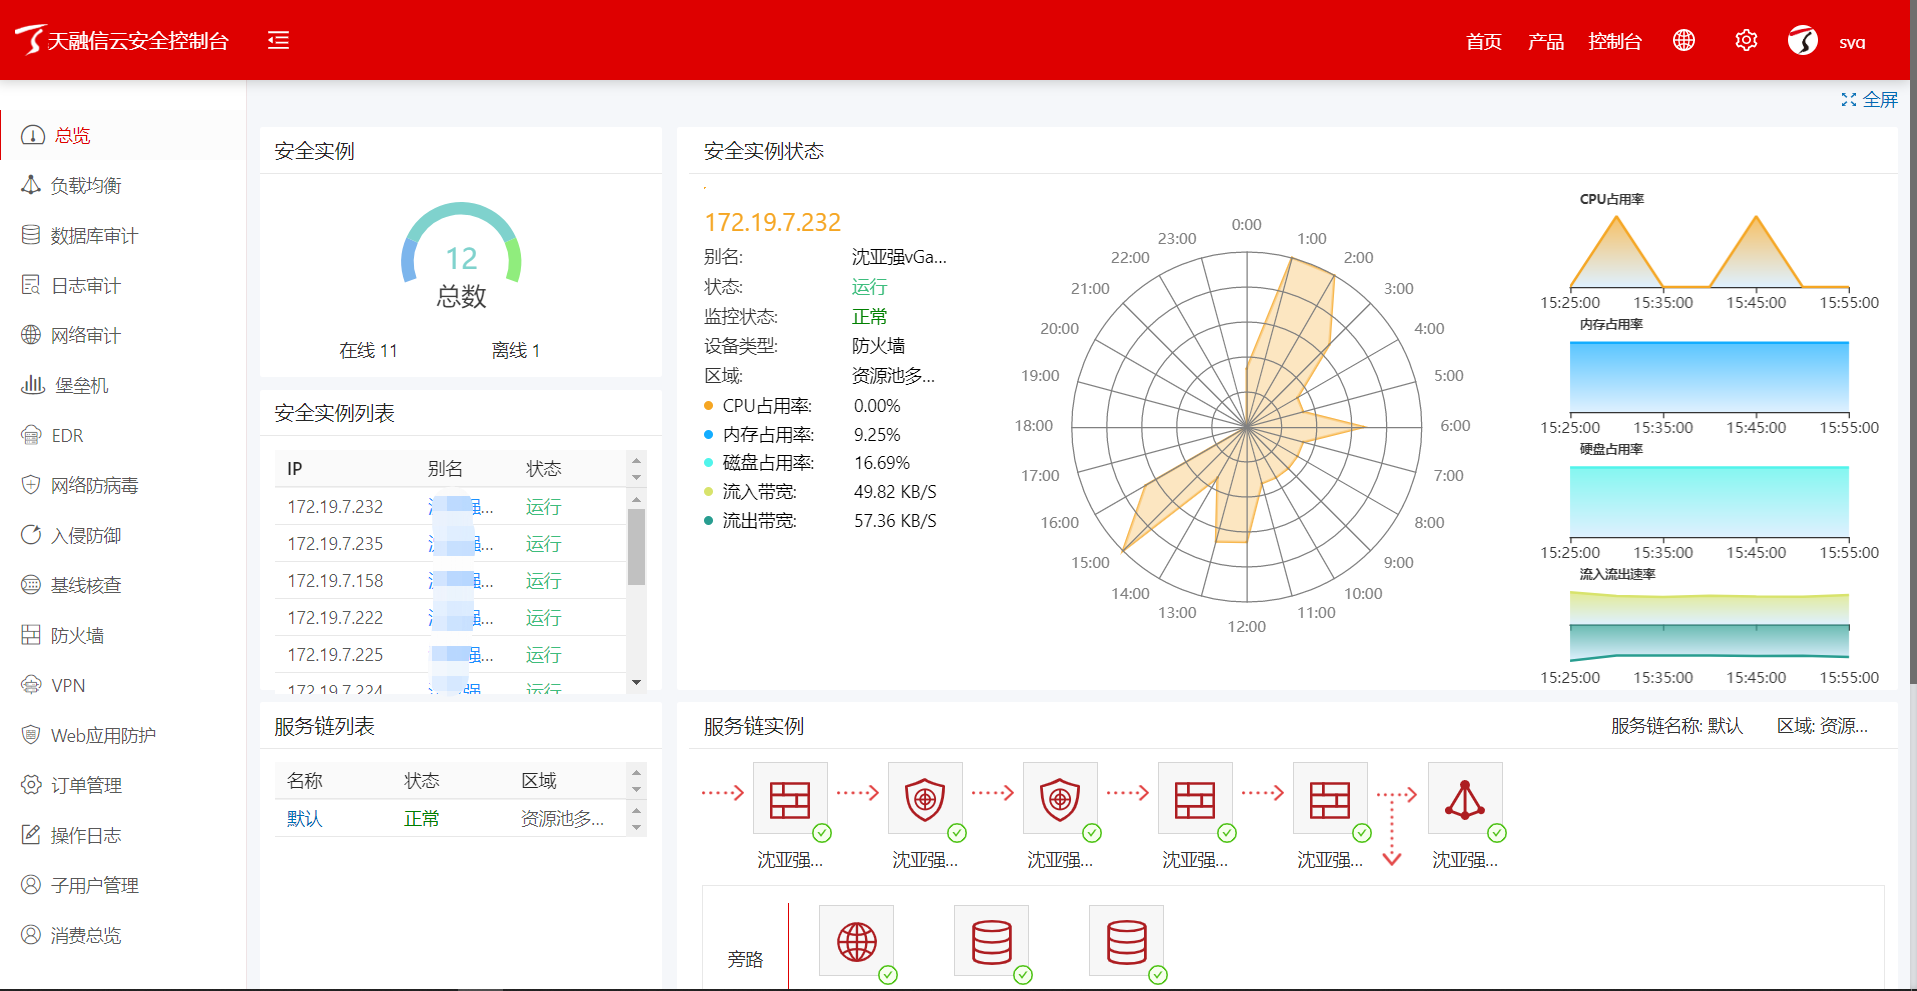Collapse the sidebar with the hamburger icon
The image size is (1917, 991).
[x=278, y=40]
